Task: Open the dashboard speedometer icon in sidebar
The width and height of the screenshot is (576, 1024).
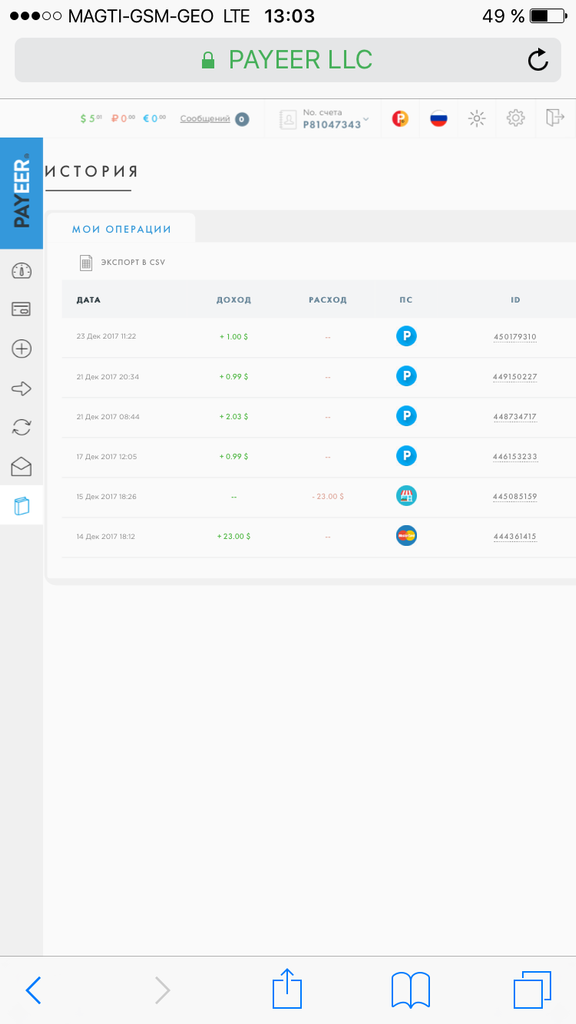Action: [22, 270]
